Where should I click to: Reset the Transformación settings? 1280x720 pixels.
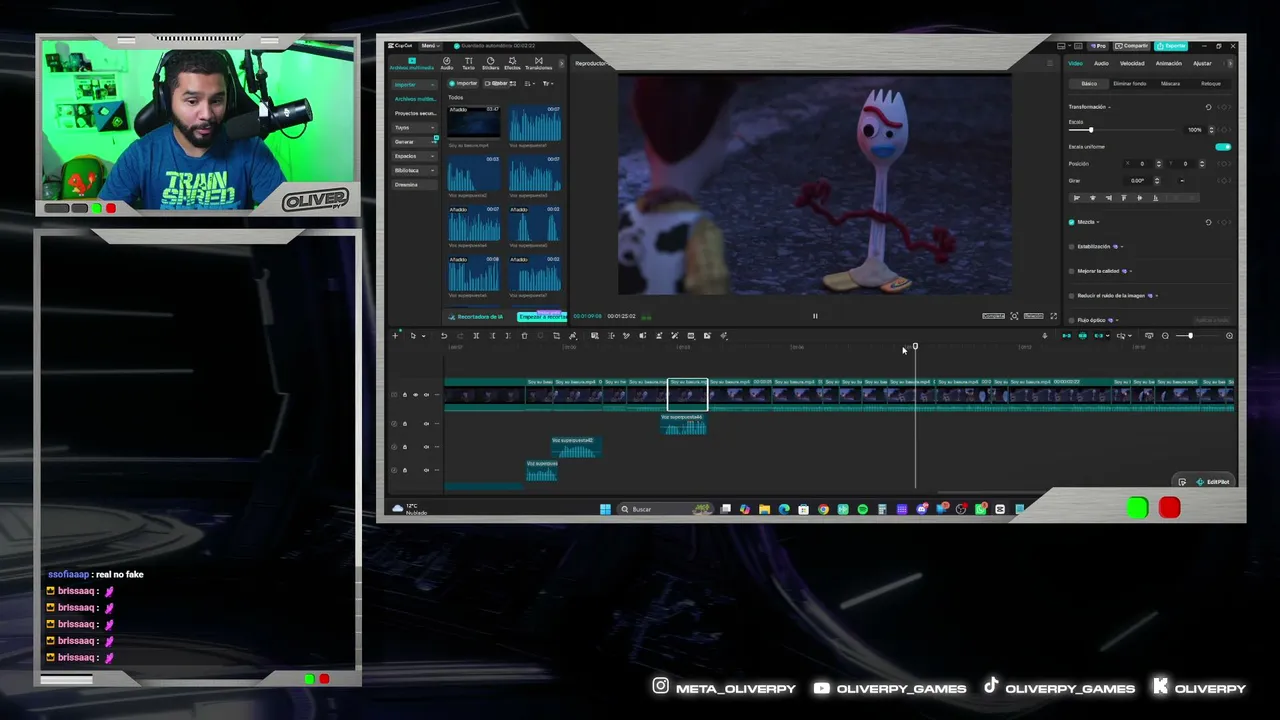(1208, 107)
